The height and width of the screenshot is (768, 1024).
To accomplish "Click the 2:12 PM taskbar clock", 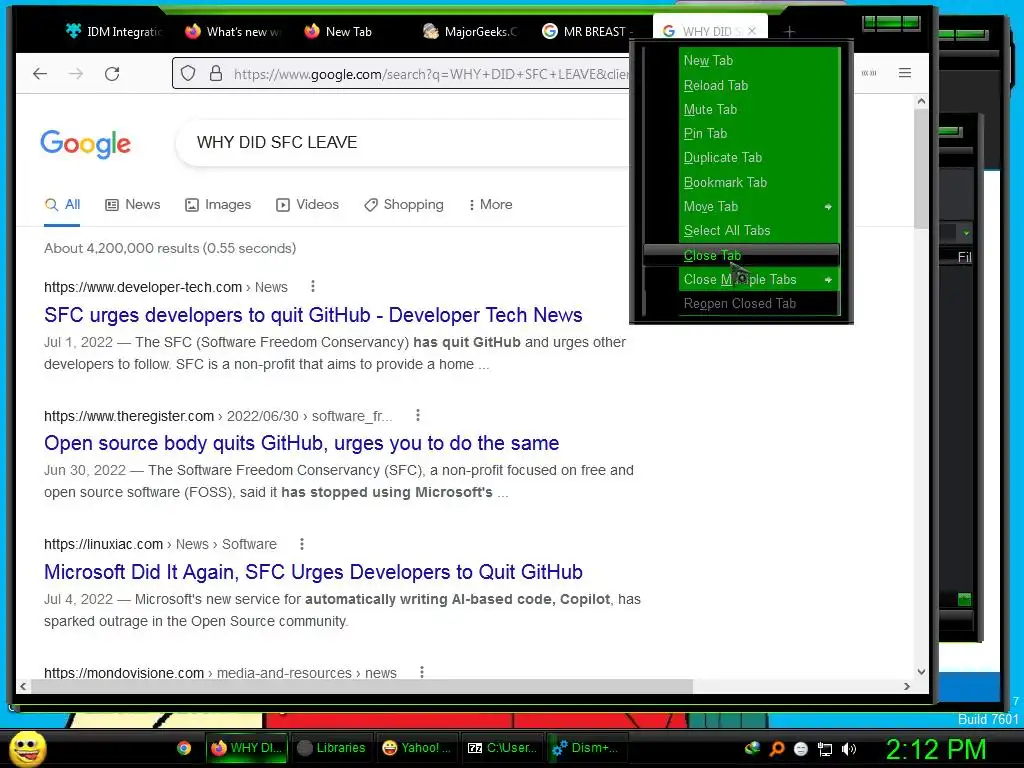I will pos(935,749).
